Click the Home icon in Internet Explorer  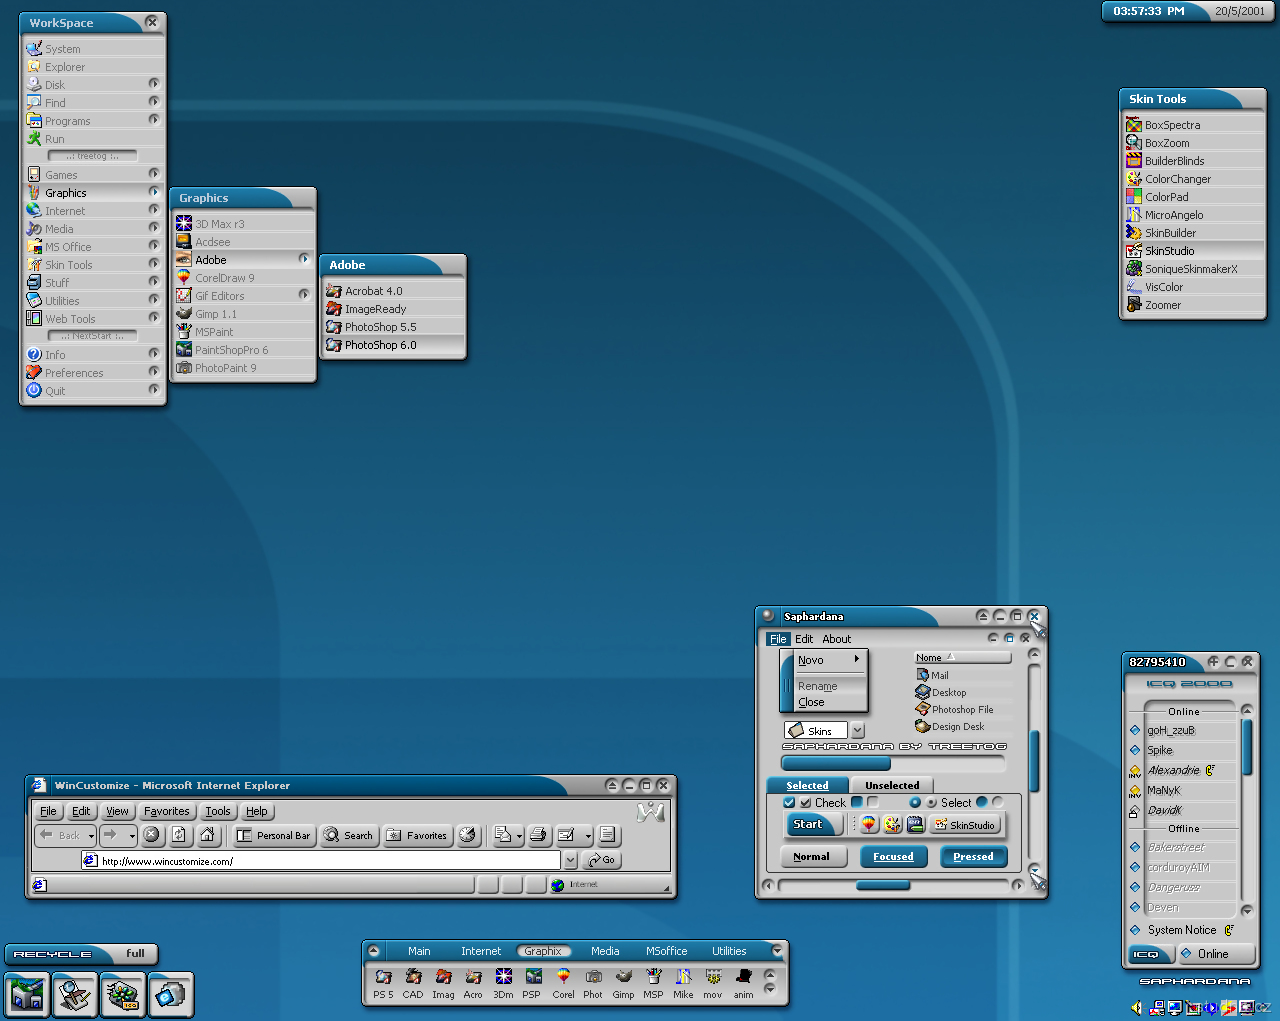pyautogui.click(x=207, y=835)
